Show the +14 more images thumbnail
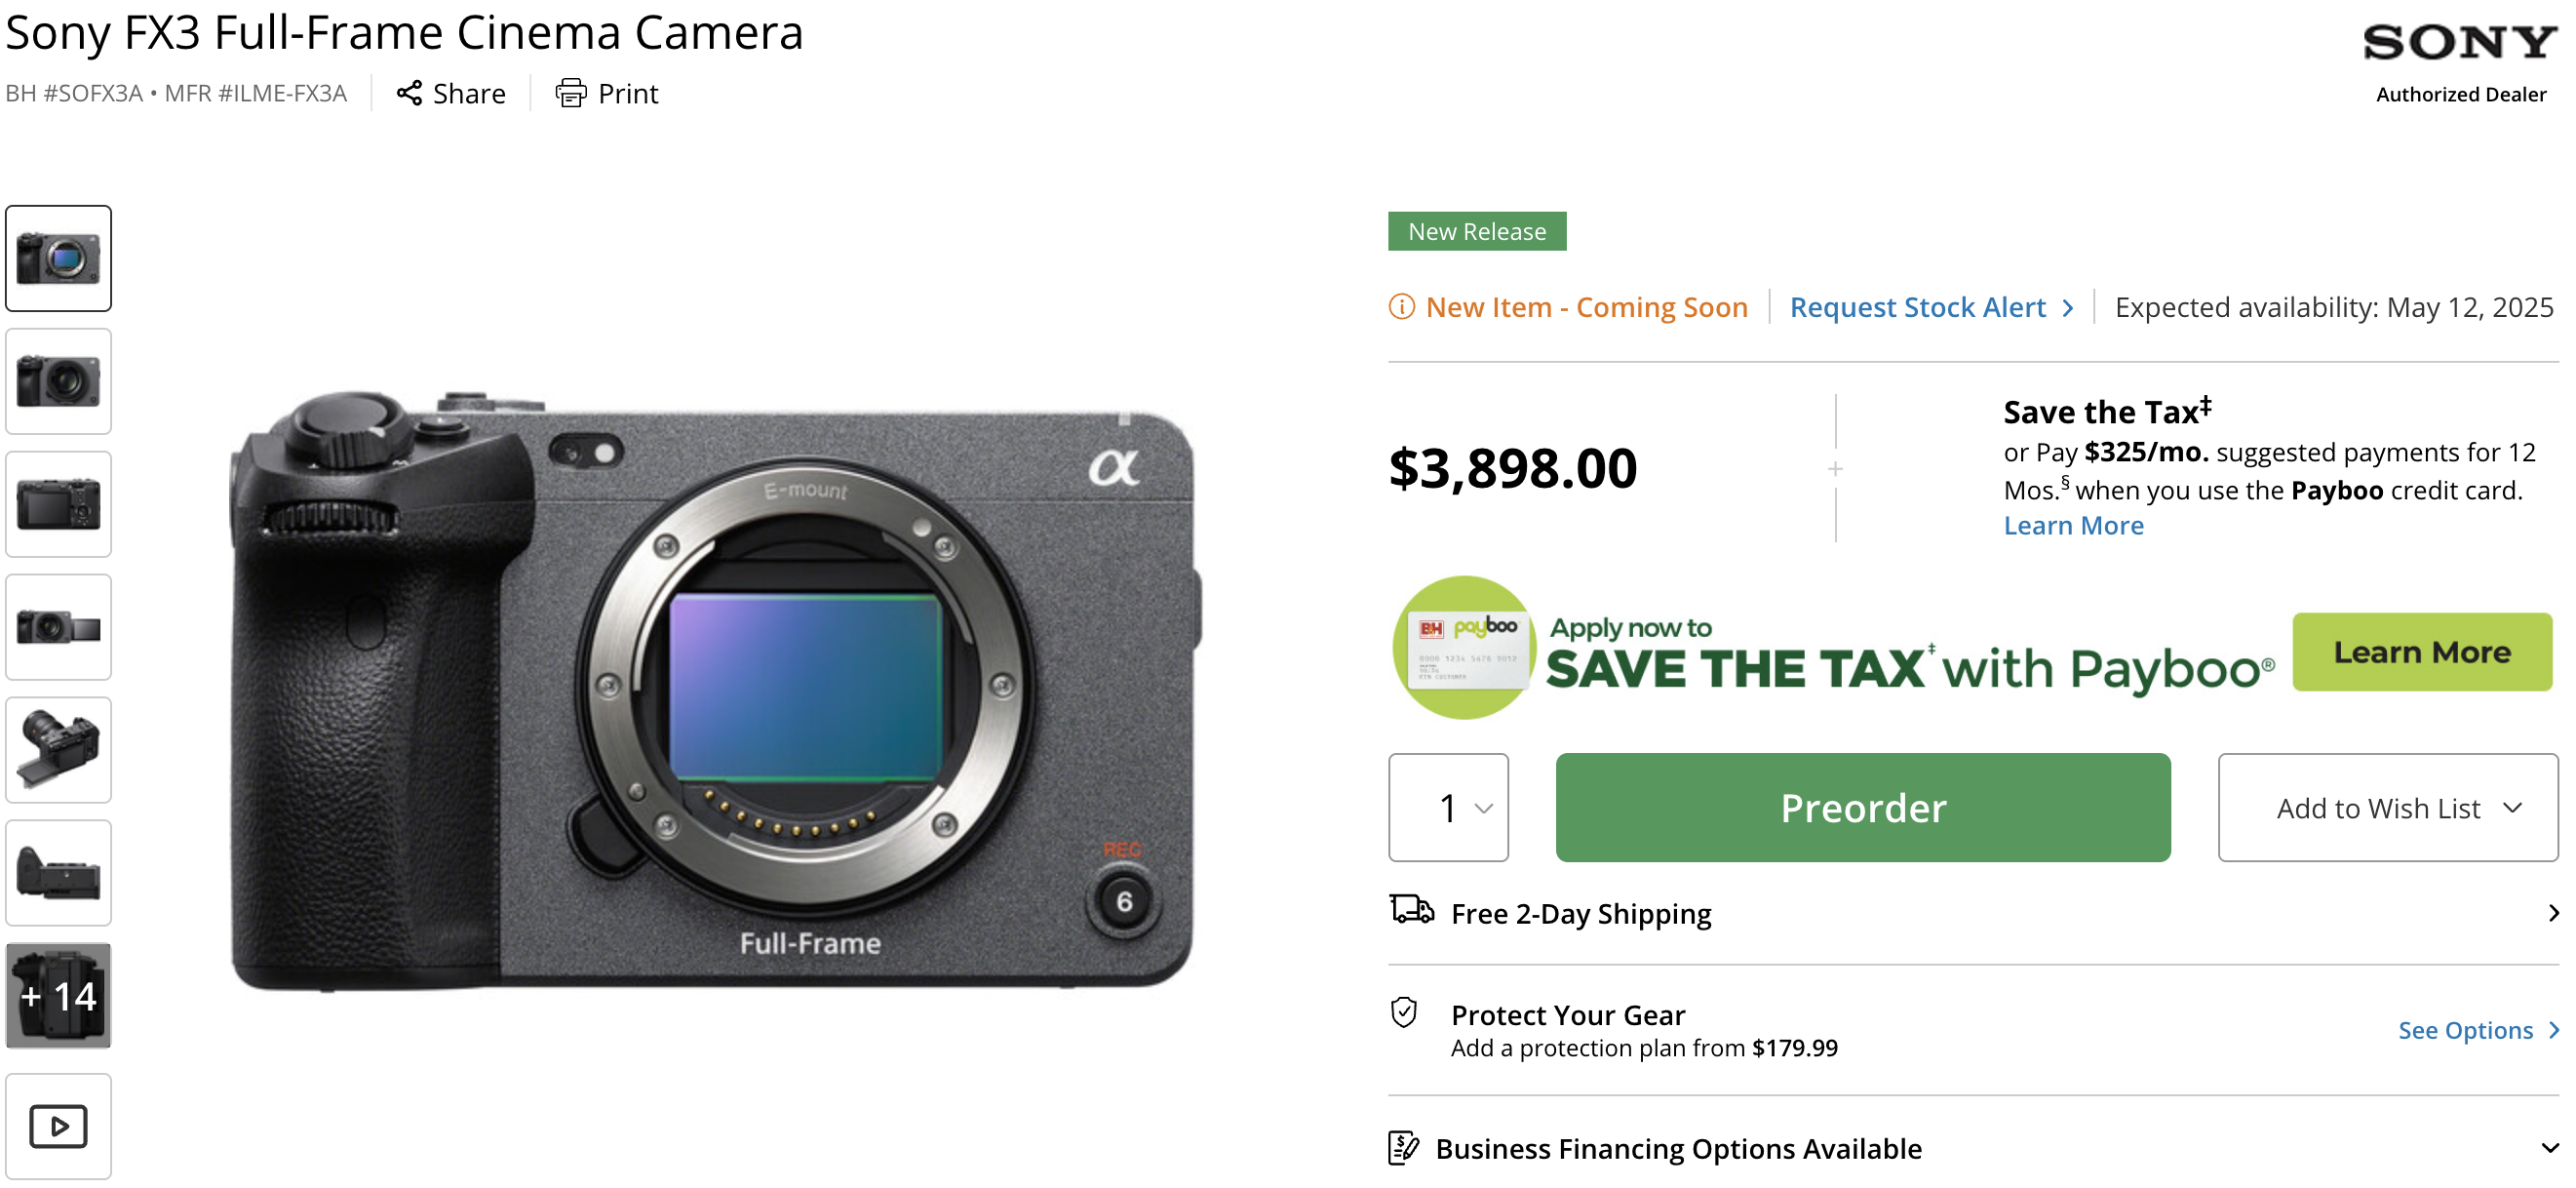This screenshot has width=2576, height=1188. [x=58, y=996]
